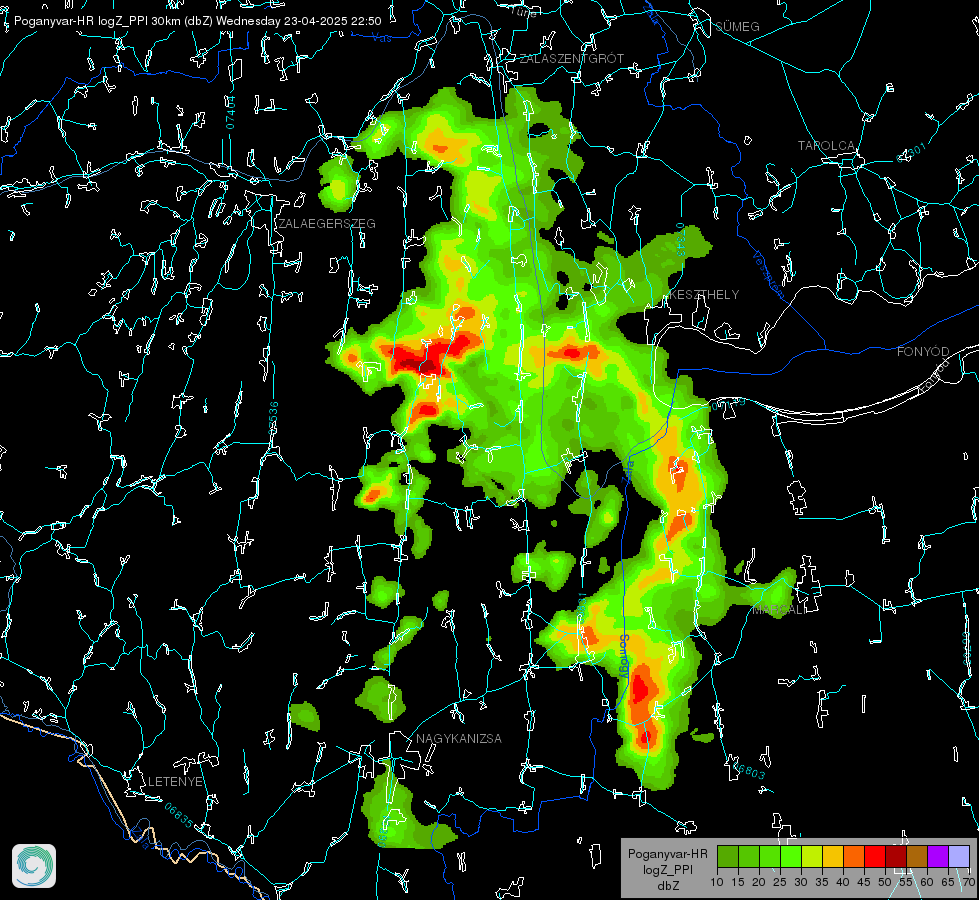Click the ZALASZENTGRÓT city label
The width and height of the screenshot is (979, 900).
point(571,58)
